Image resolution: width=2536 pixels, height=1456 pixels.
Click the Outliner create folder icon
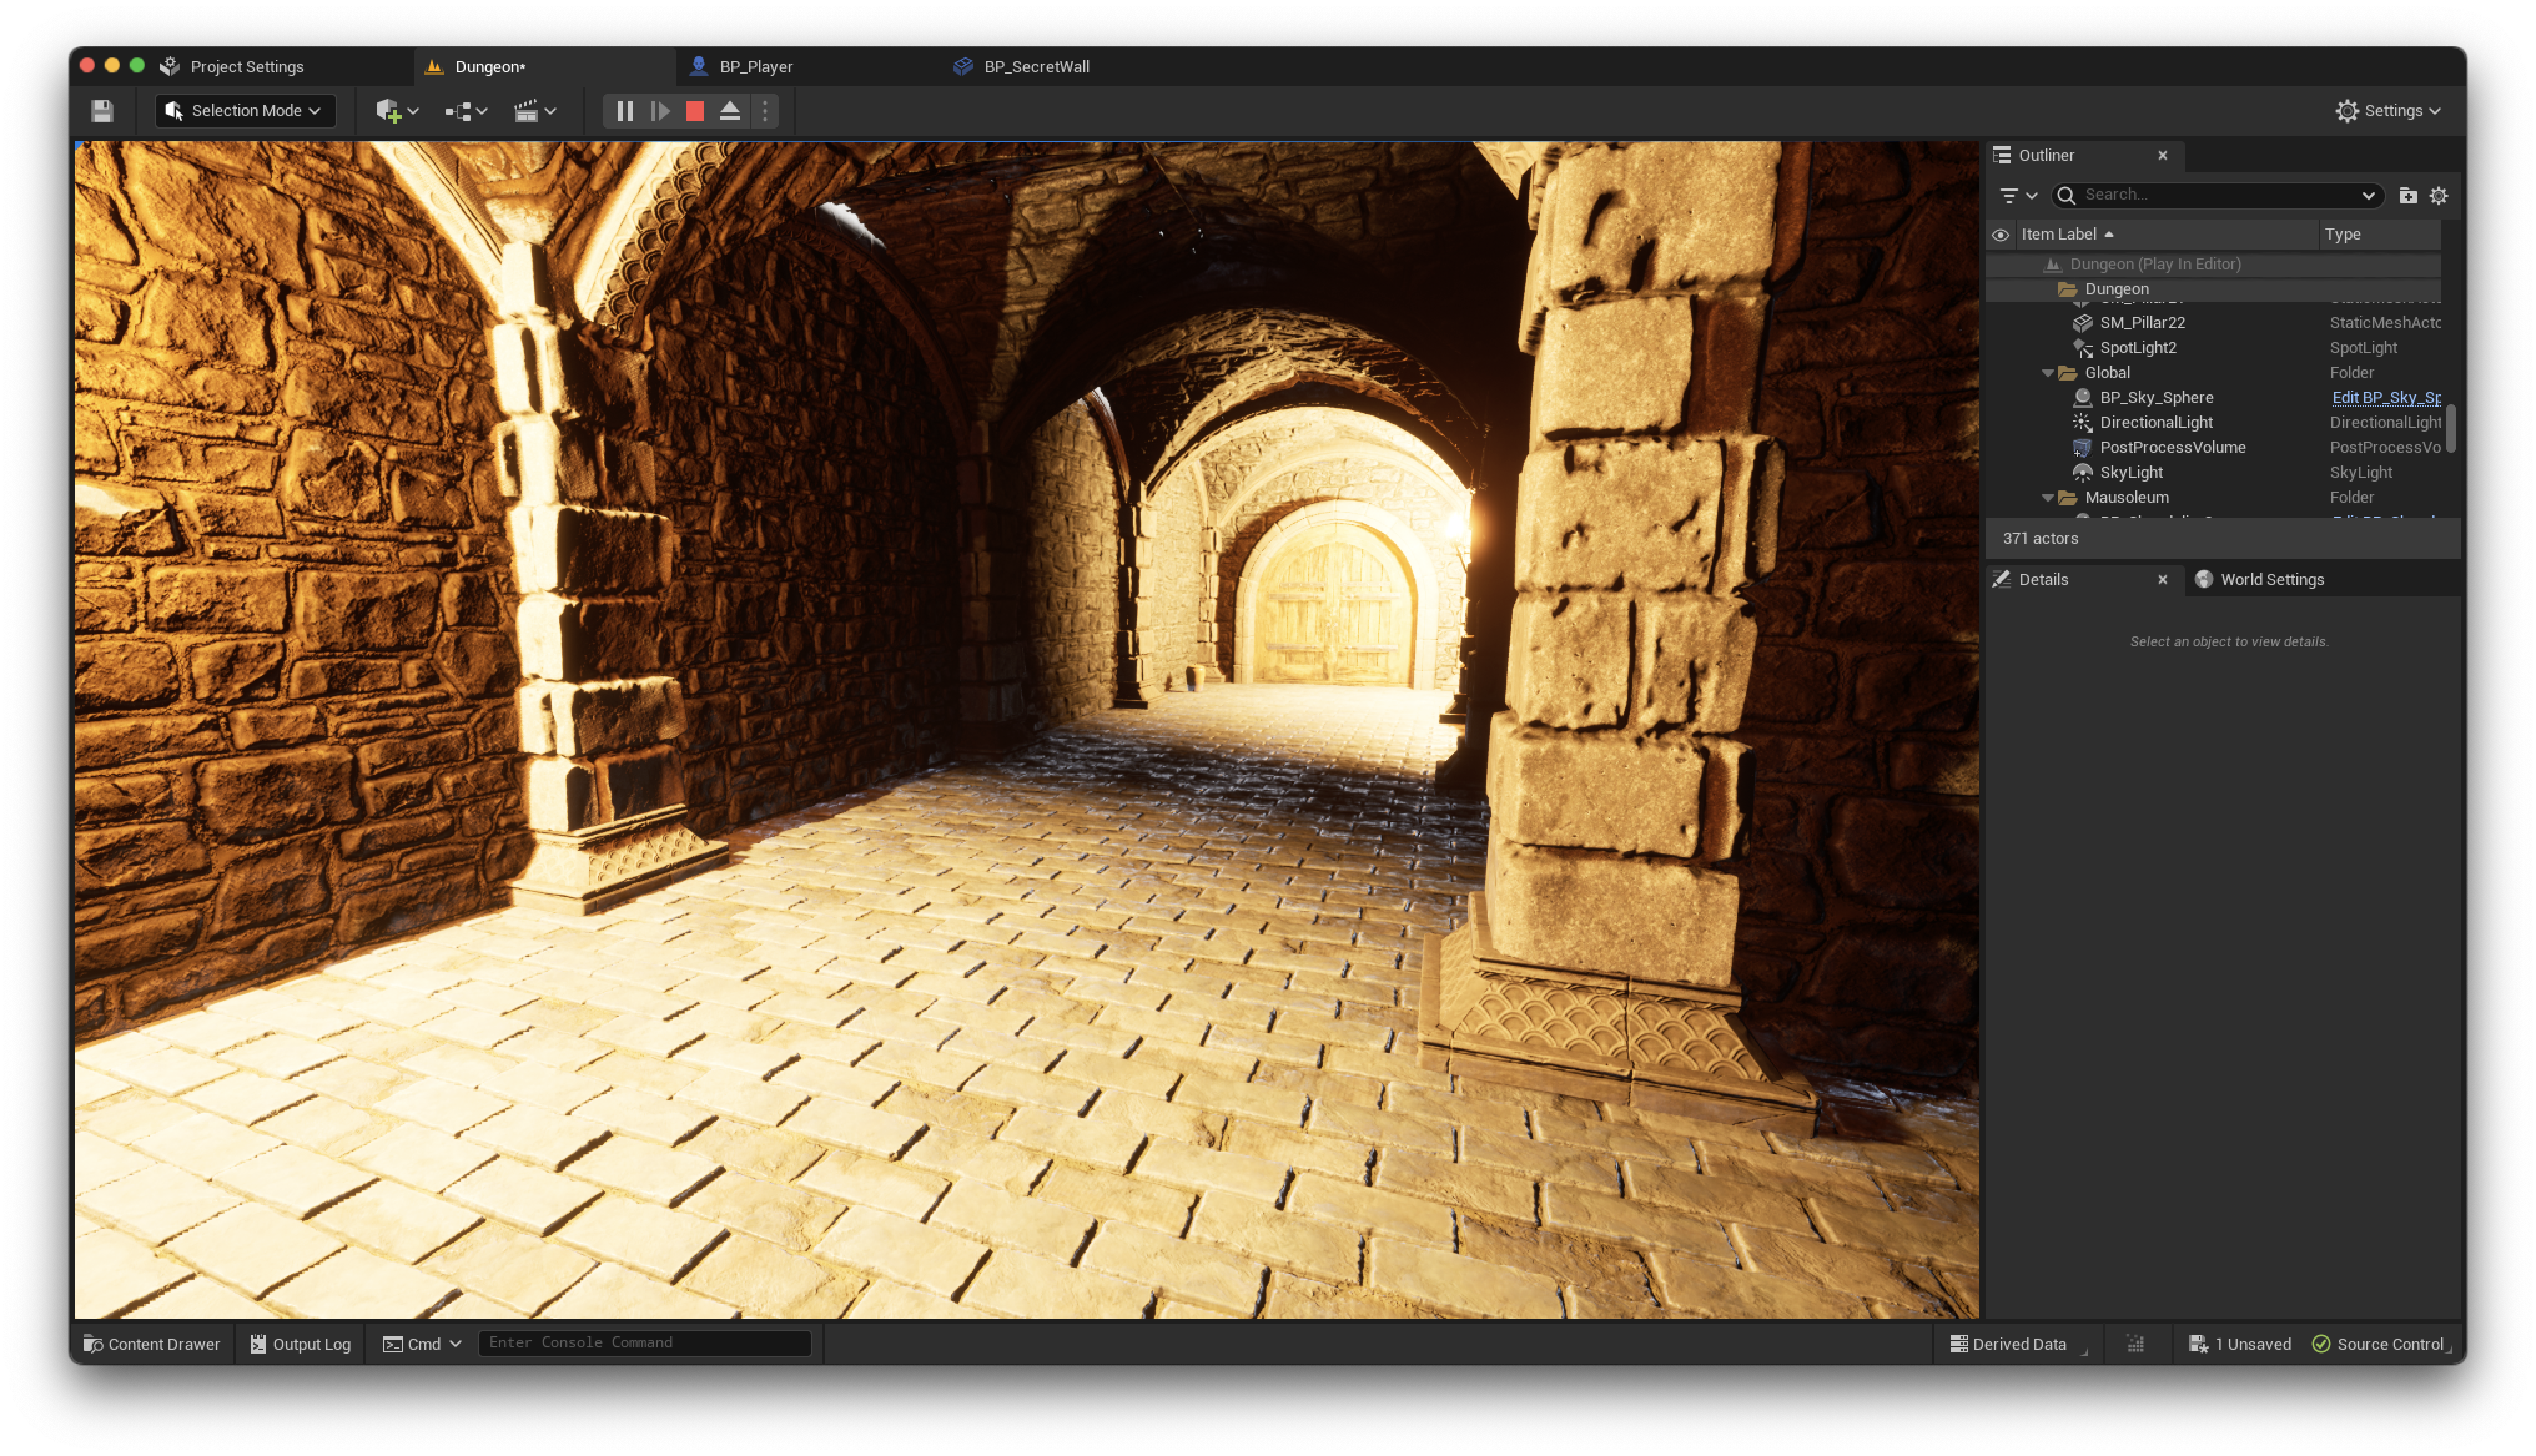(x=2408, y=196)
